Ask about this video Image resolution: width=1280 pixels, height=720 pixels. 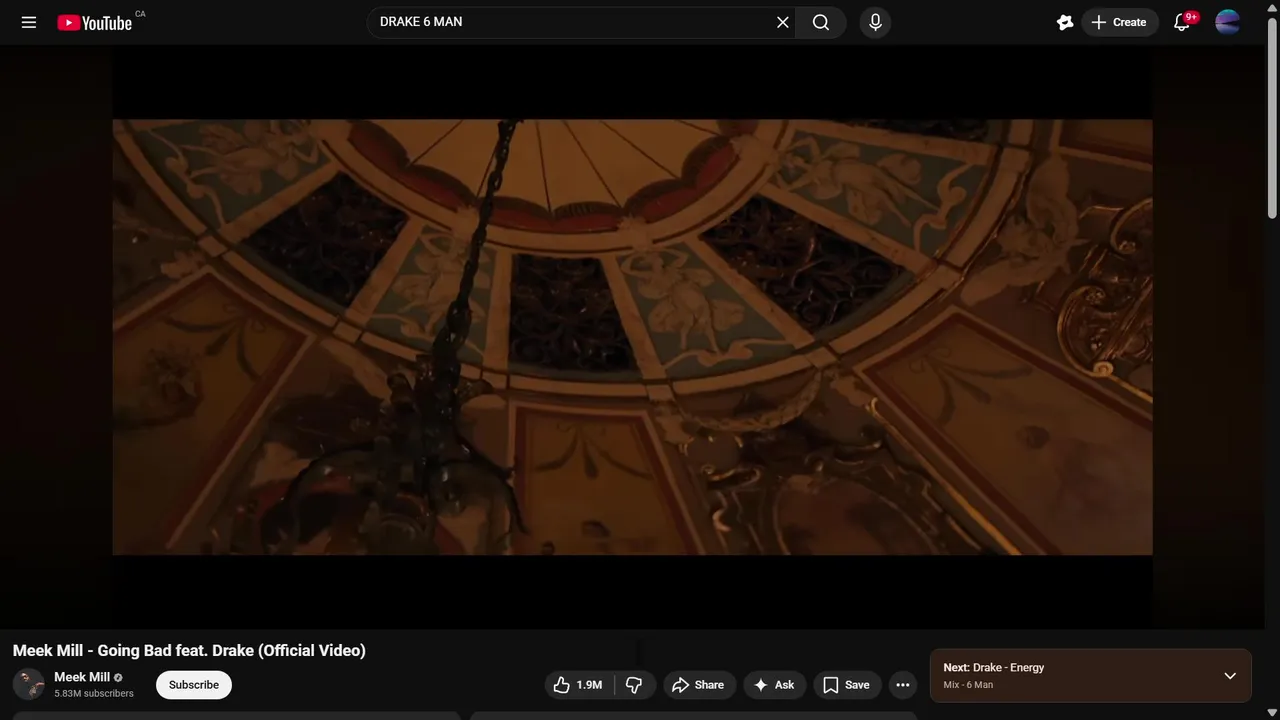pyautogui.click(x=774, y=685)
